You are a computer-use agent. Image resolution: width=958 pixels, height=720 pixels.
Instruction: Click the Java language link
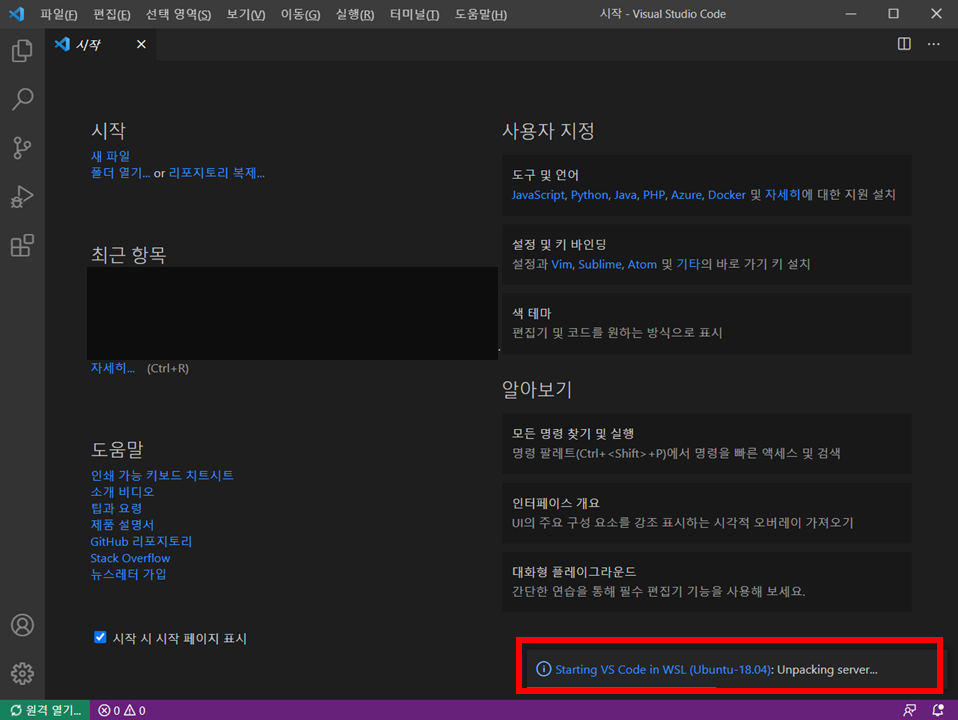click(625, 194)
